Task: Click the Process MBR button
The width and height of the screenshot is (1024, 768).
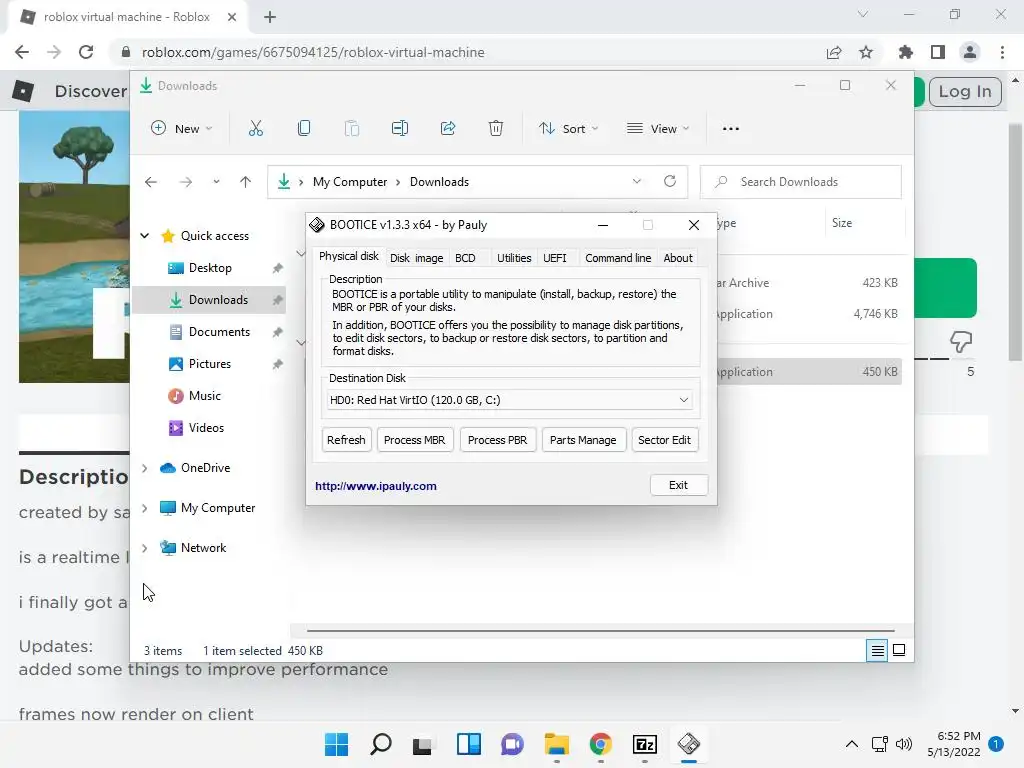Action: pos(415,440)
